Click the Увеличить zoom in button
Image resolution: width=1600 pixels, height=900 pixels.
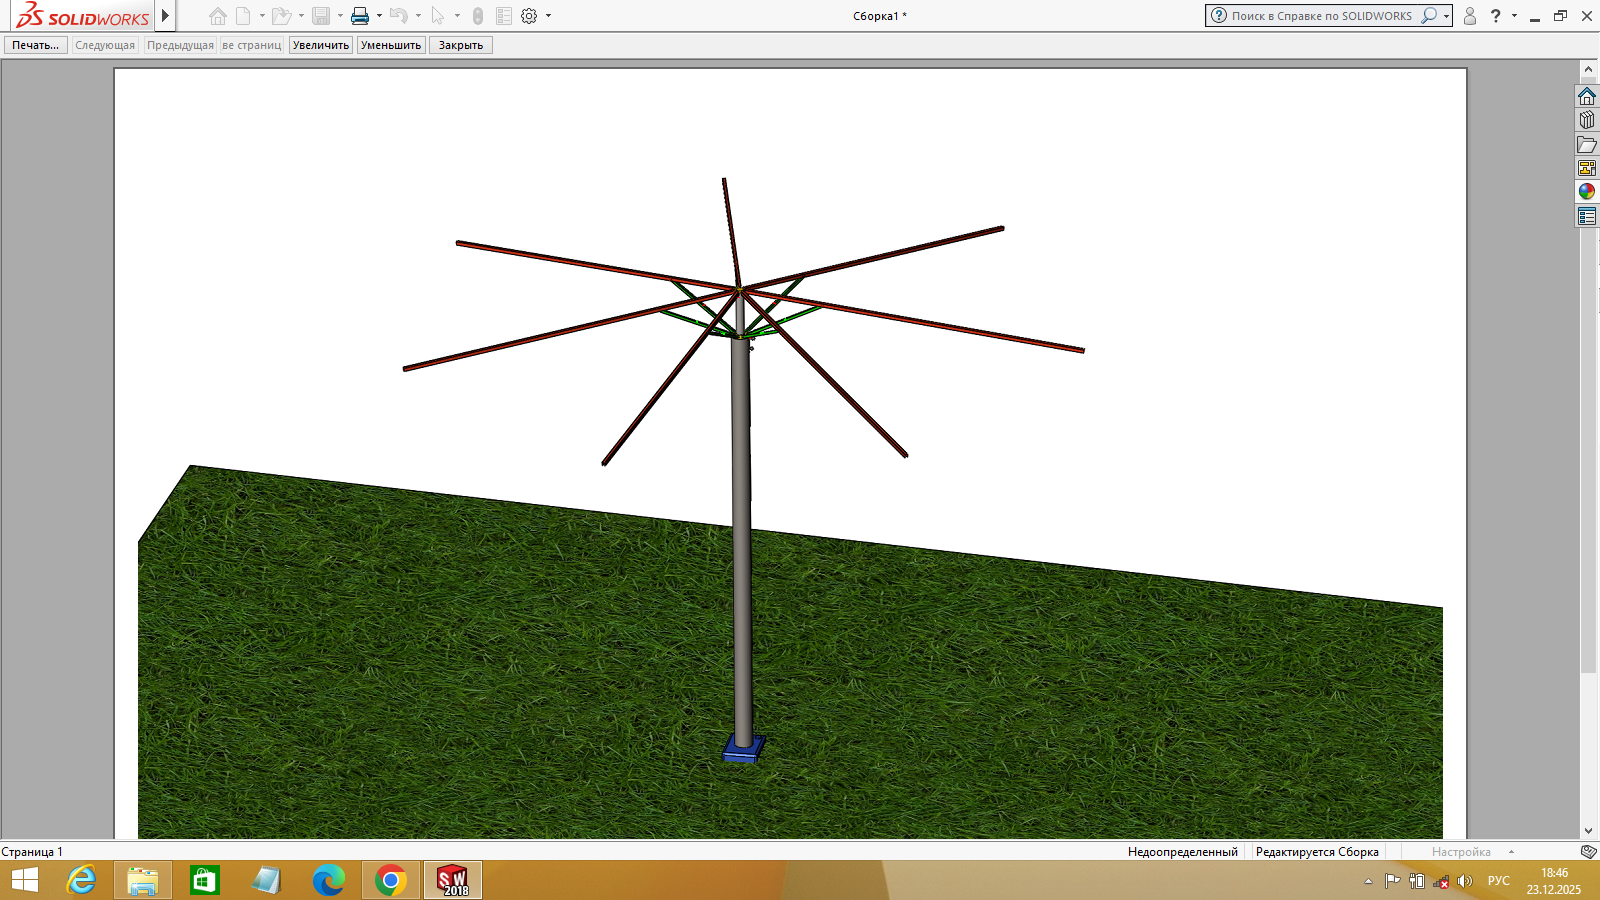pos(321,45)
